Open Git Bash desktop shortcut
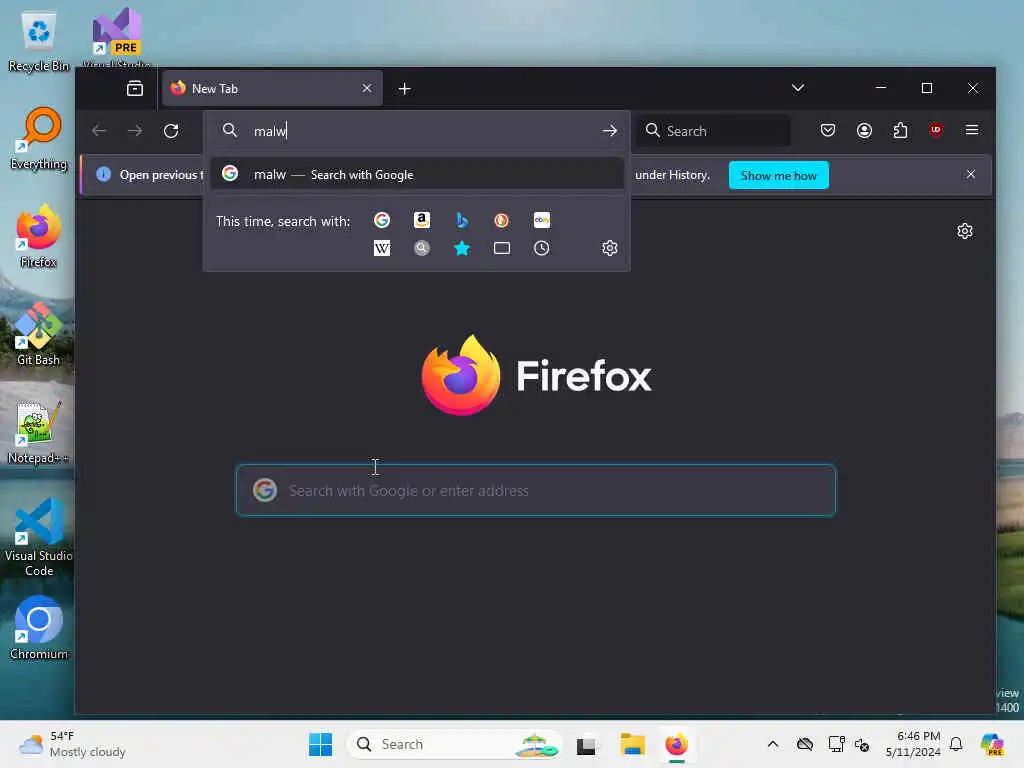1024x768 pixels. (x=38, y=334)
